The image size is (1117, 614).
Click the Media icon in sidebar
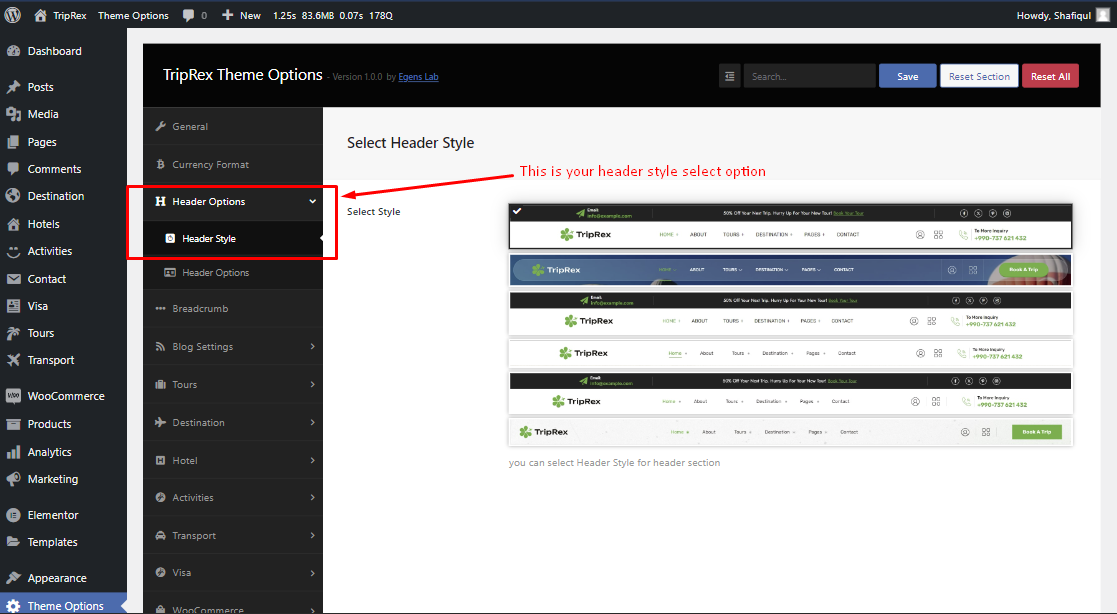pyautogui.click(x=13, y=114)
